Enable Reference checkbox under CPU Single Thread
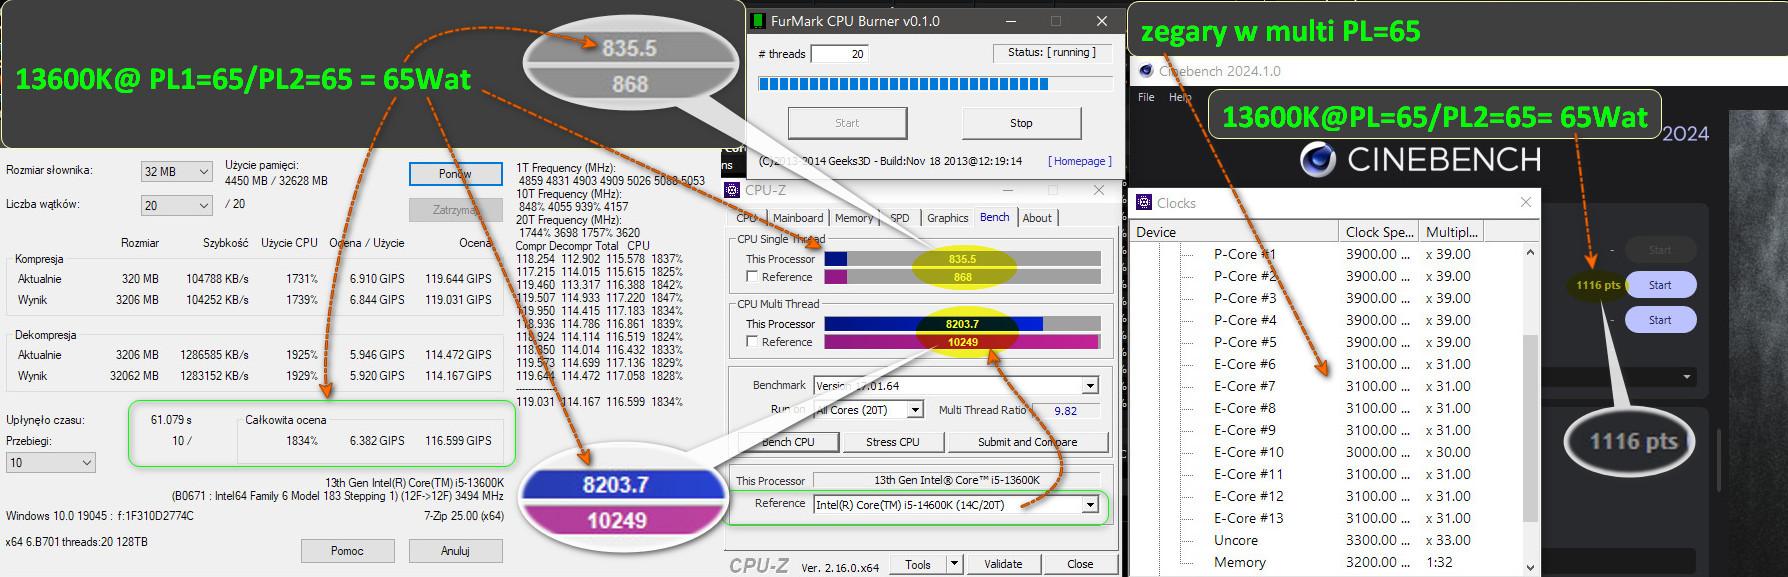1788x577 pixels. (x=753, y=277)
